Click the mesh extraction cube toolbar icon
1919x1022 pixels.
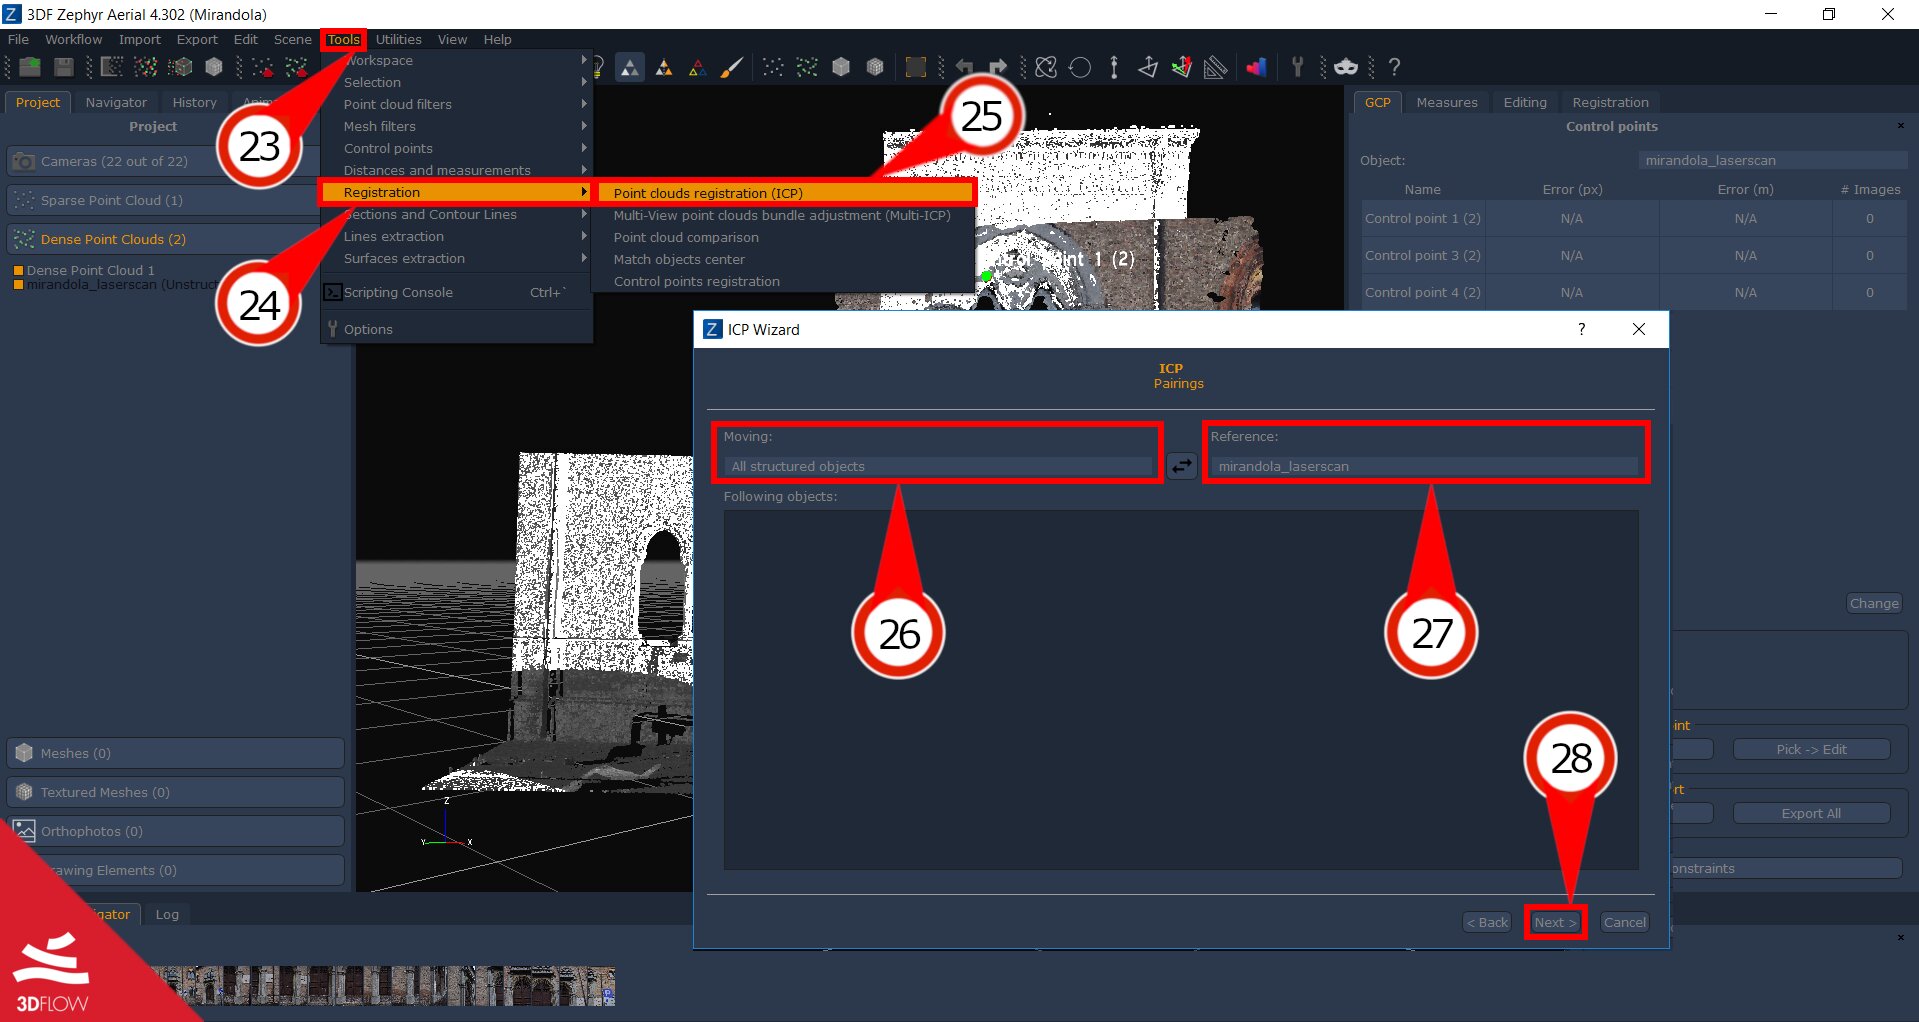[180, 67]
